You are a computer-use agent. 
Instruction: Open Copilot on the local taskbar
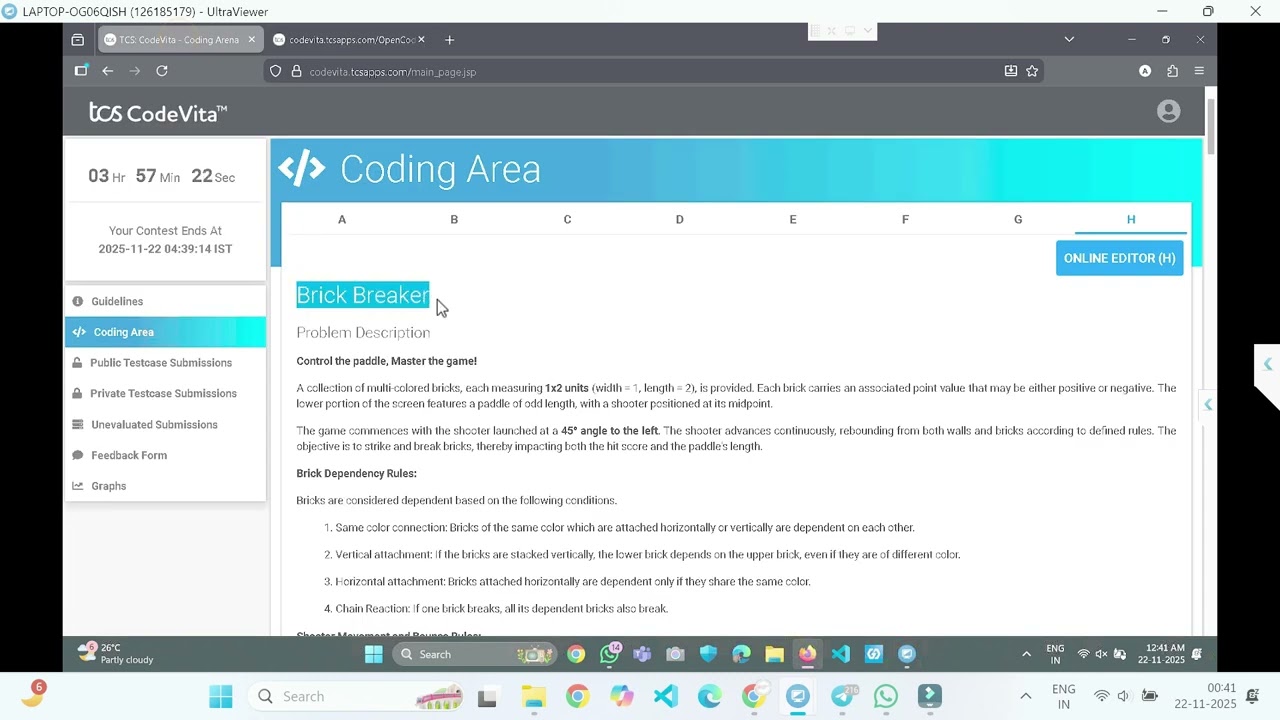tap(622, 696)
